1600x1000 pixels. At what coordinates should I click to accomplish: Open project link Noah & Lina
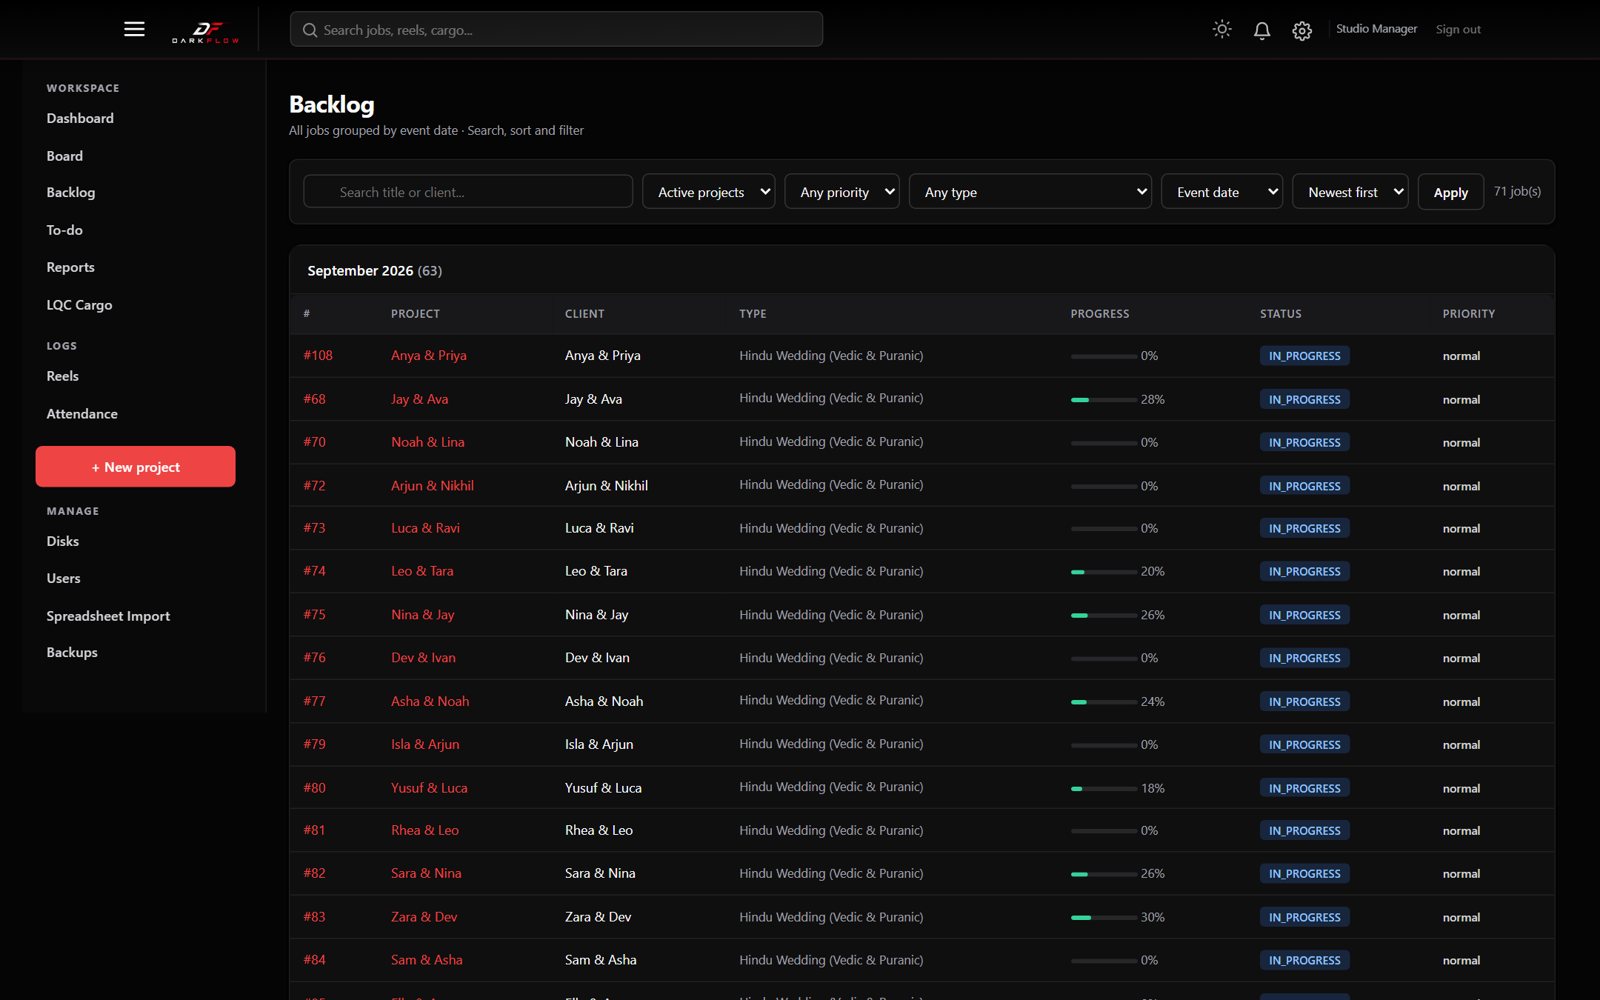pos(427,442)
